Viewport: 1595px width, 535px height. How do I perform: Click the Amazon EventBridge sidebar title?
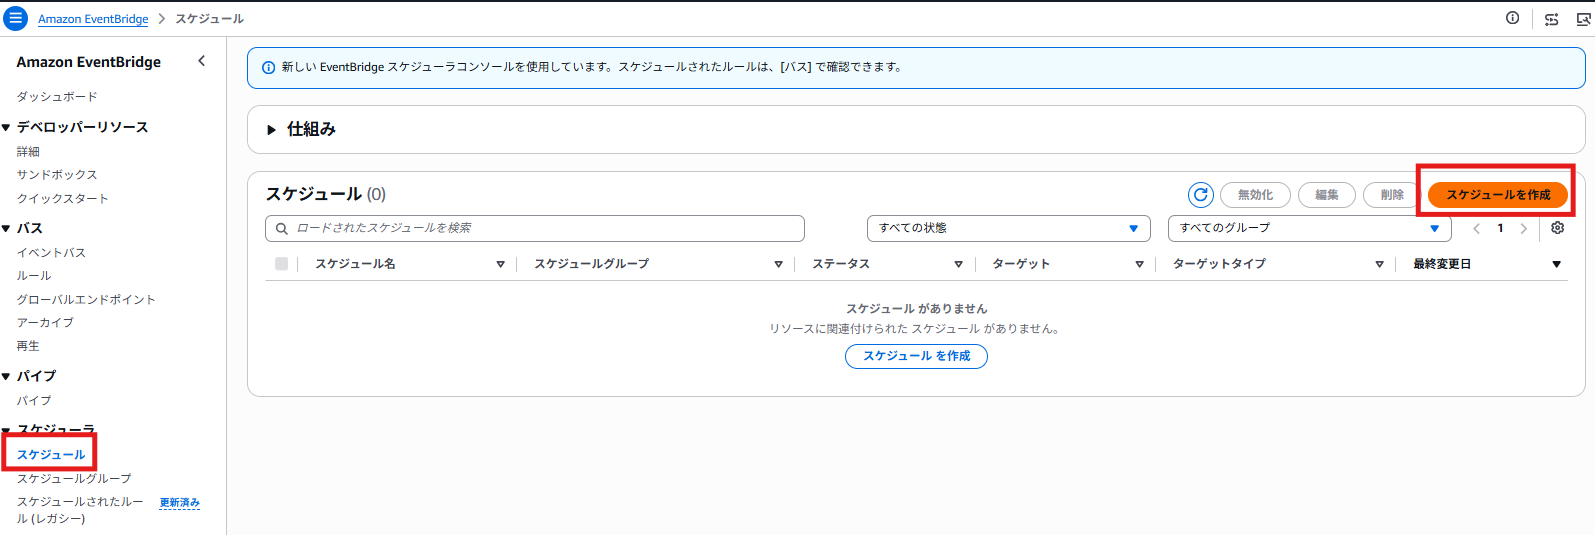[x=89, y=62]
